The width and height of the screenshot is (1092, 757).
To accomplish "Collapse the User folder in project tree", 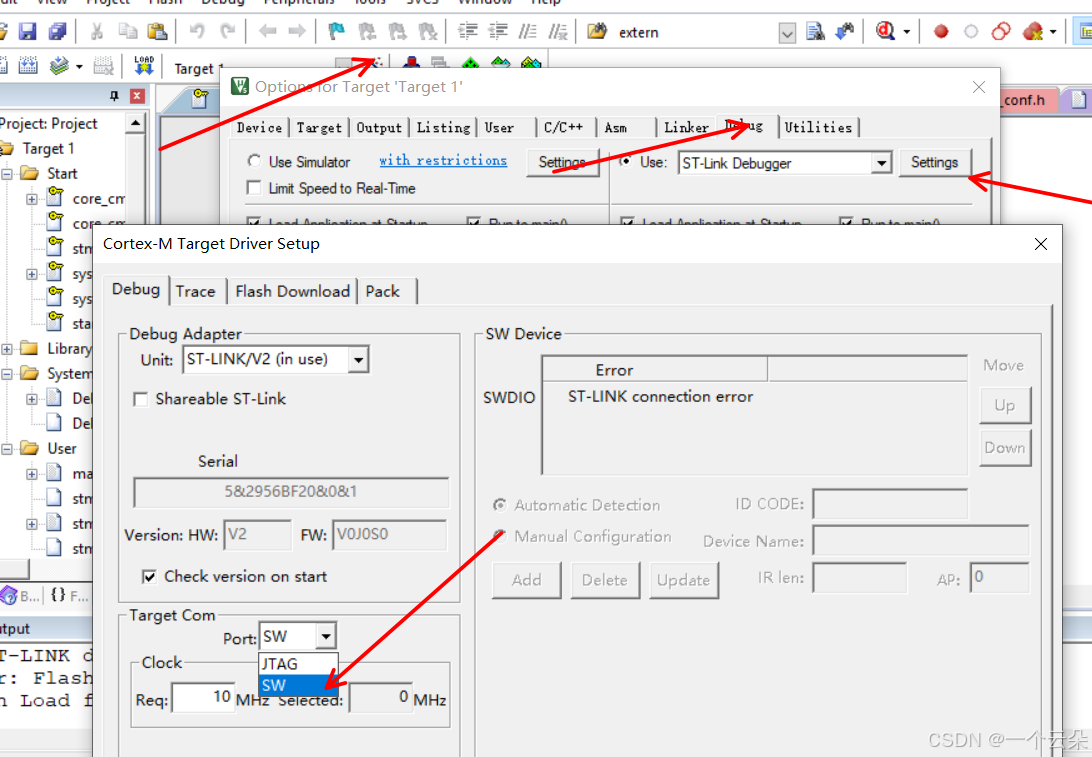I will [7, 449].
